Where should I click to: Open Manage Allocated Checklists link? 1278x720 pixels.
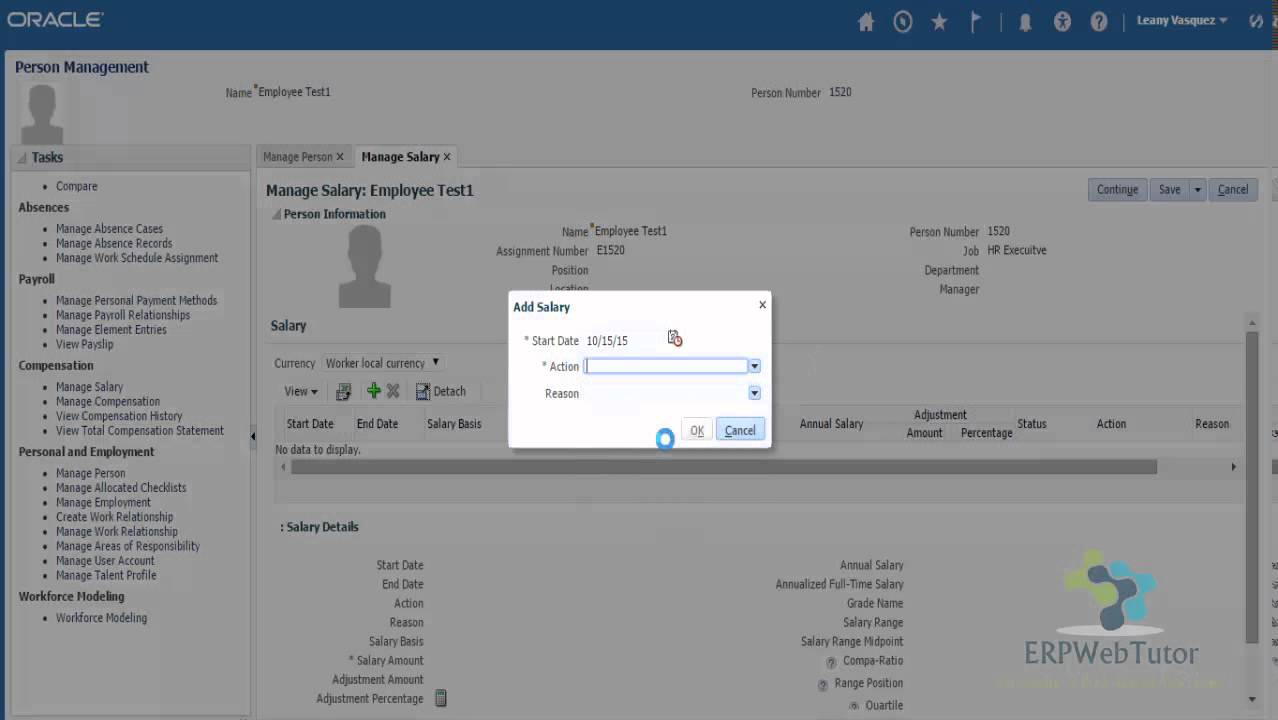(x=121, y=488)
